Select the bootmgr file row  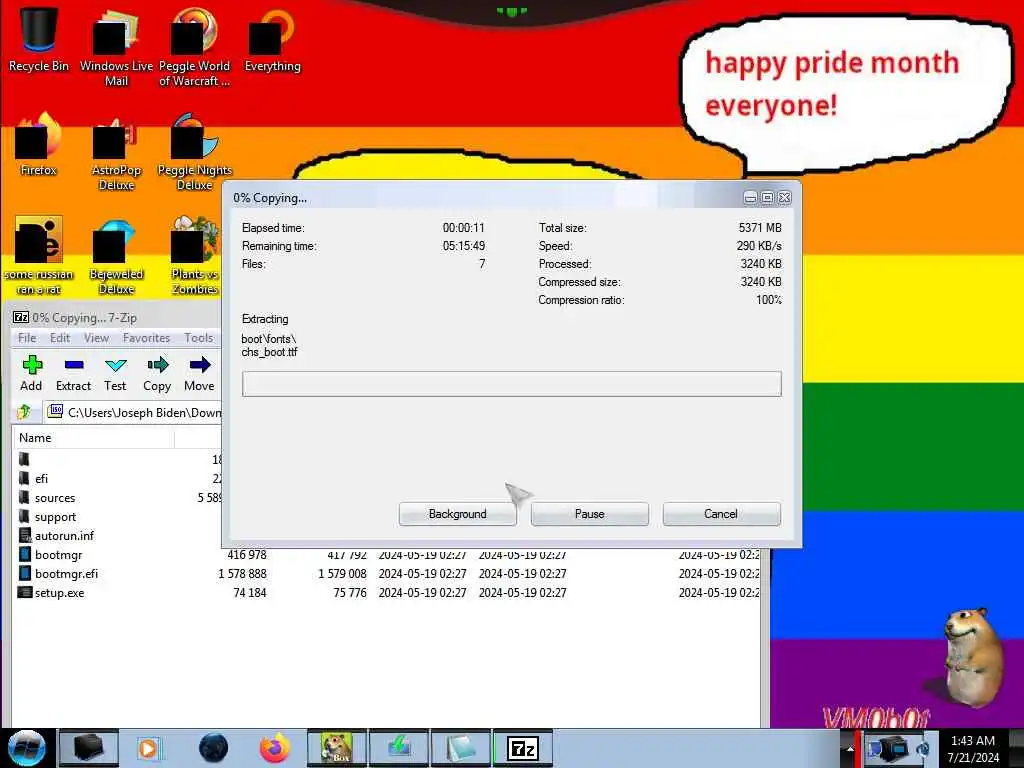coord(387,554)
